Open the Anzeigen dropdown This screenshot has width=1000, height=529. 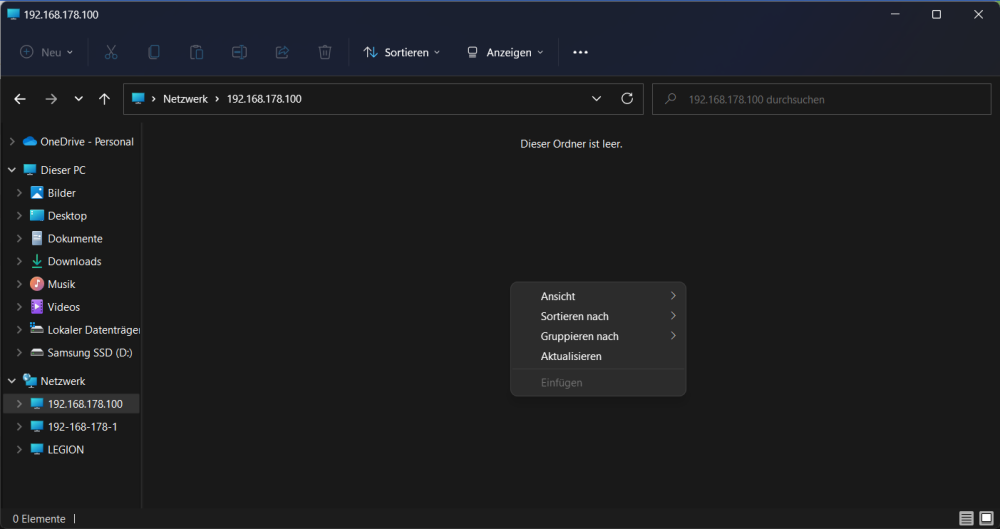pos(505,52)
